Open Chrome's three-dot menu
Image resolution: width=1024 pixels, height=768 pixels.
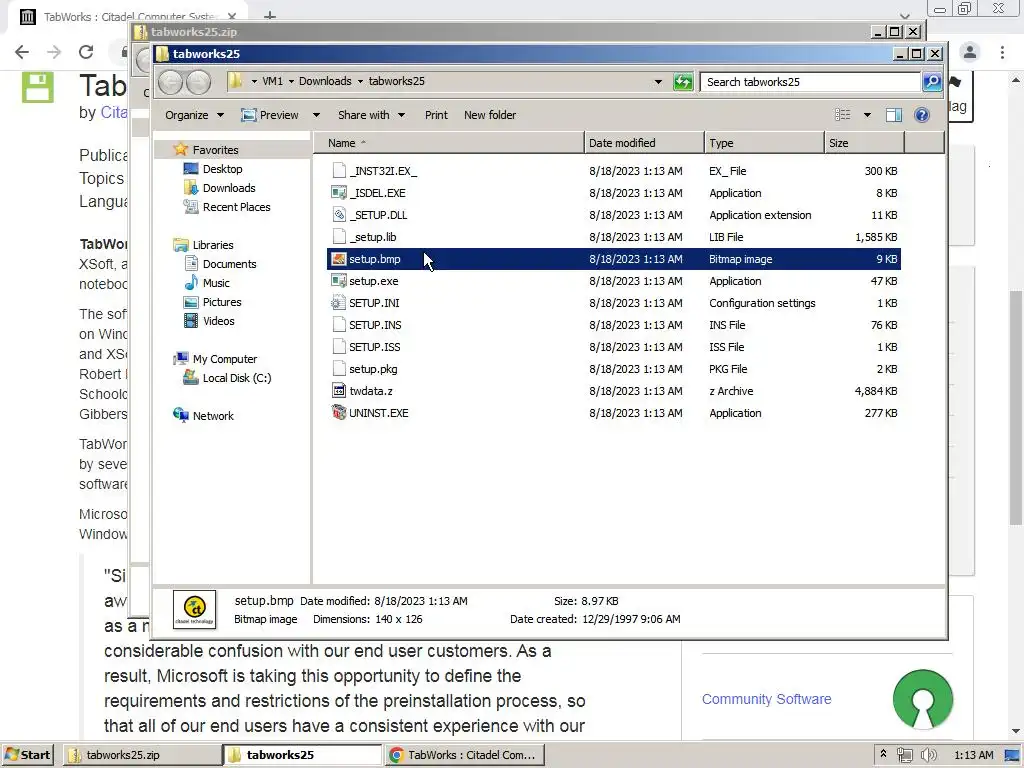click(x=1002, y=52)
